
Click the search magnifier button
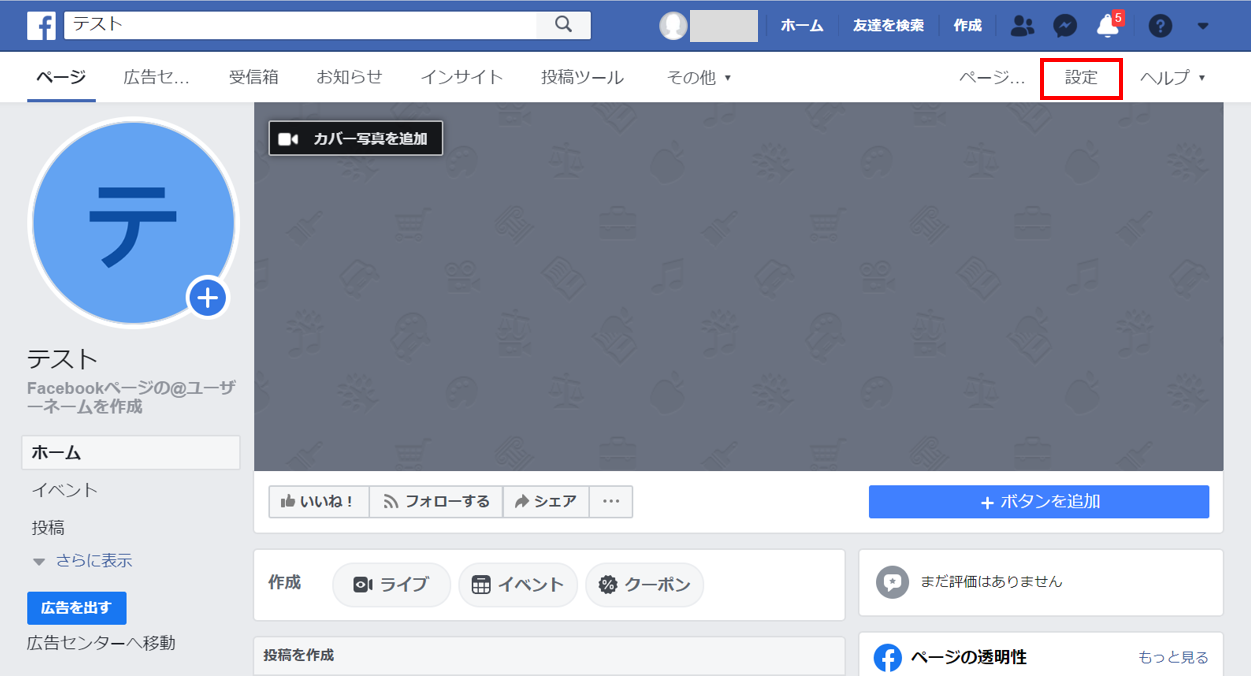point(563,25)
